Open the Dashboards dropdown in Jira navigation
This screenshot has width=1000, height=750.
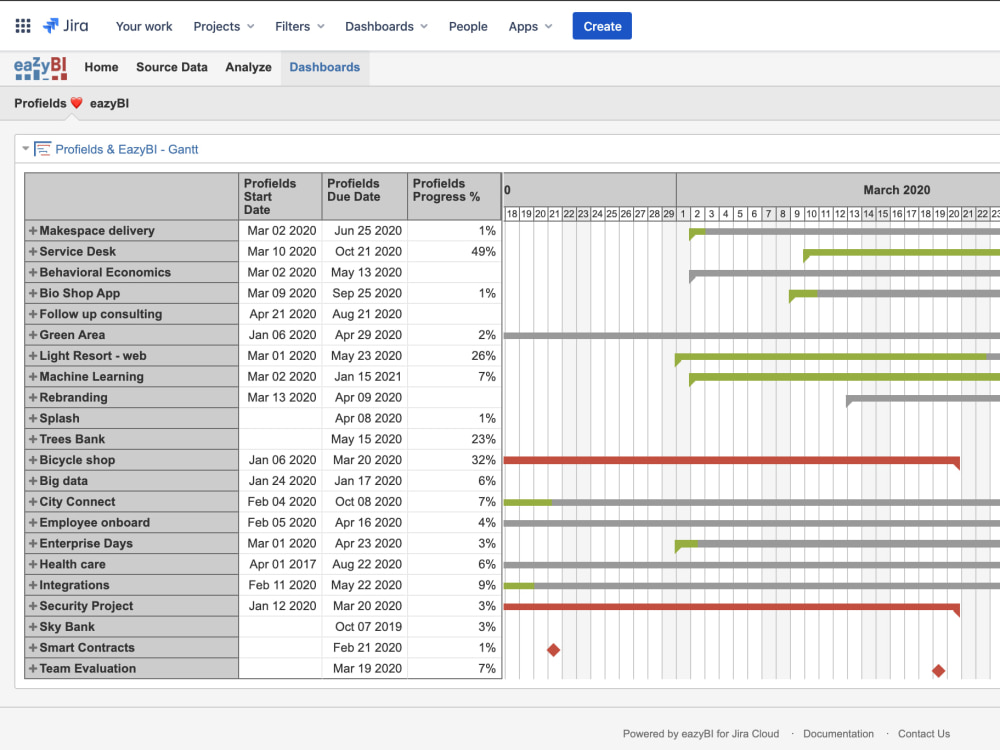[386, 26]
